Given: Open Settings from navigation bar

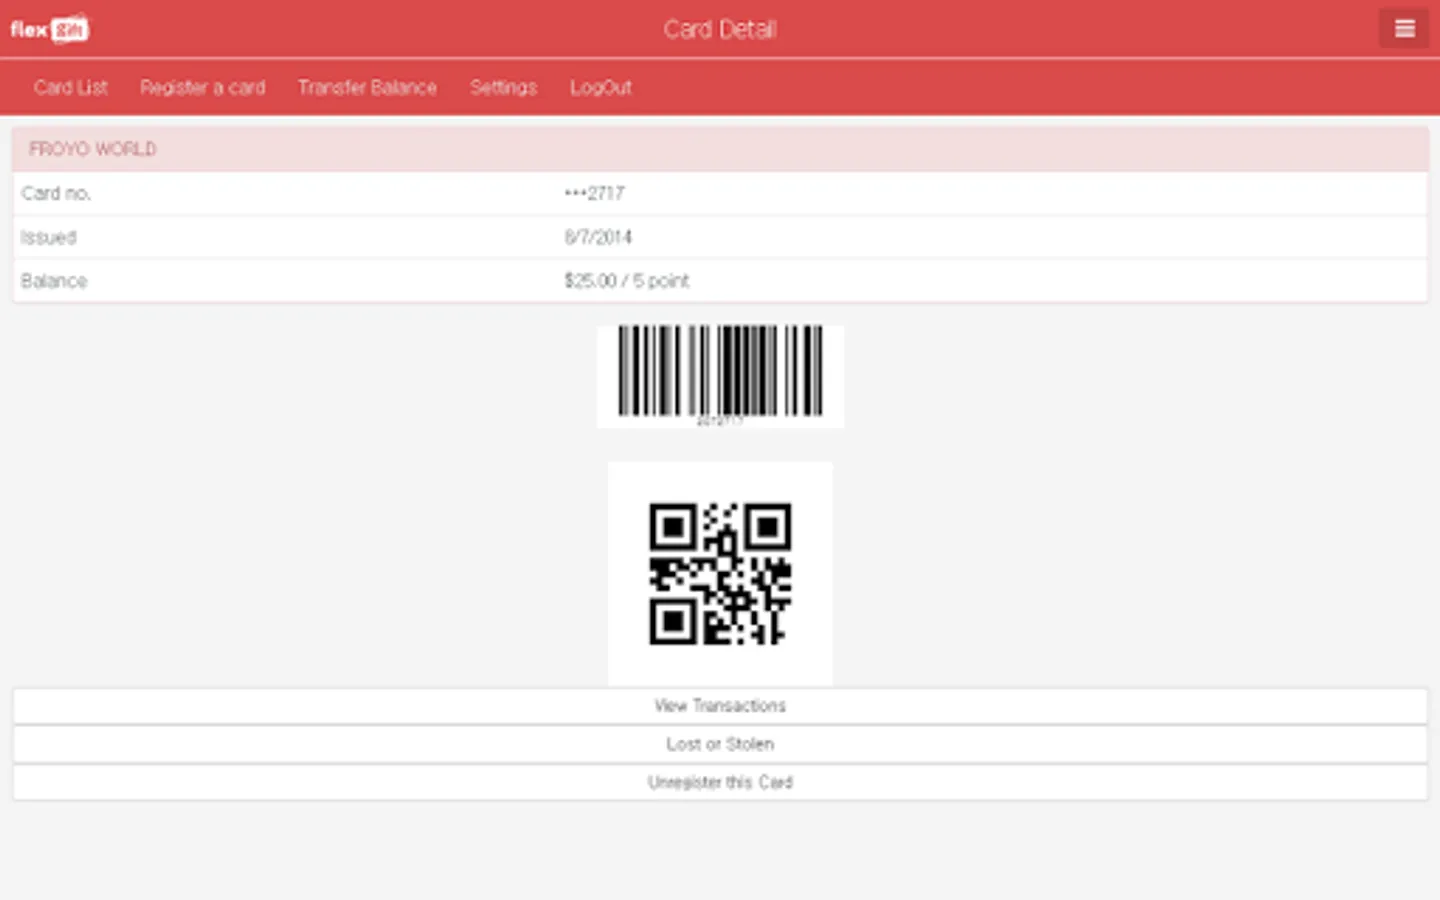Looking at the screenshot, I should [503, 87].
